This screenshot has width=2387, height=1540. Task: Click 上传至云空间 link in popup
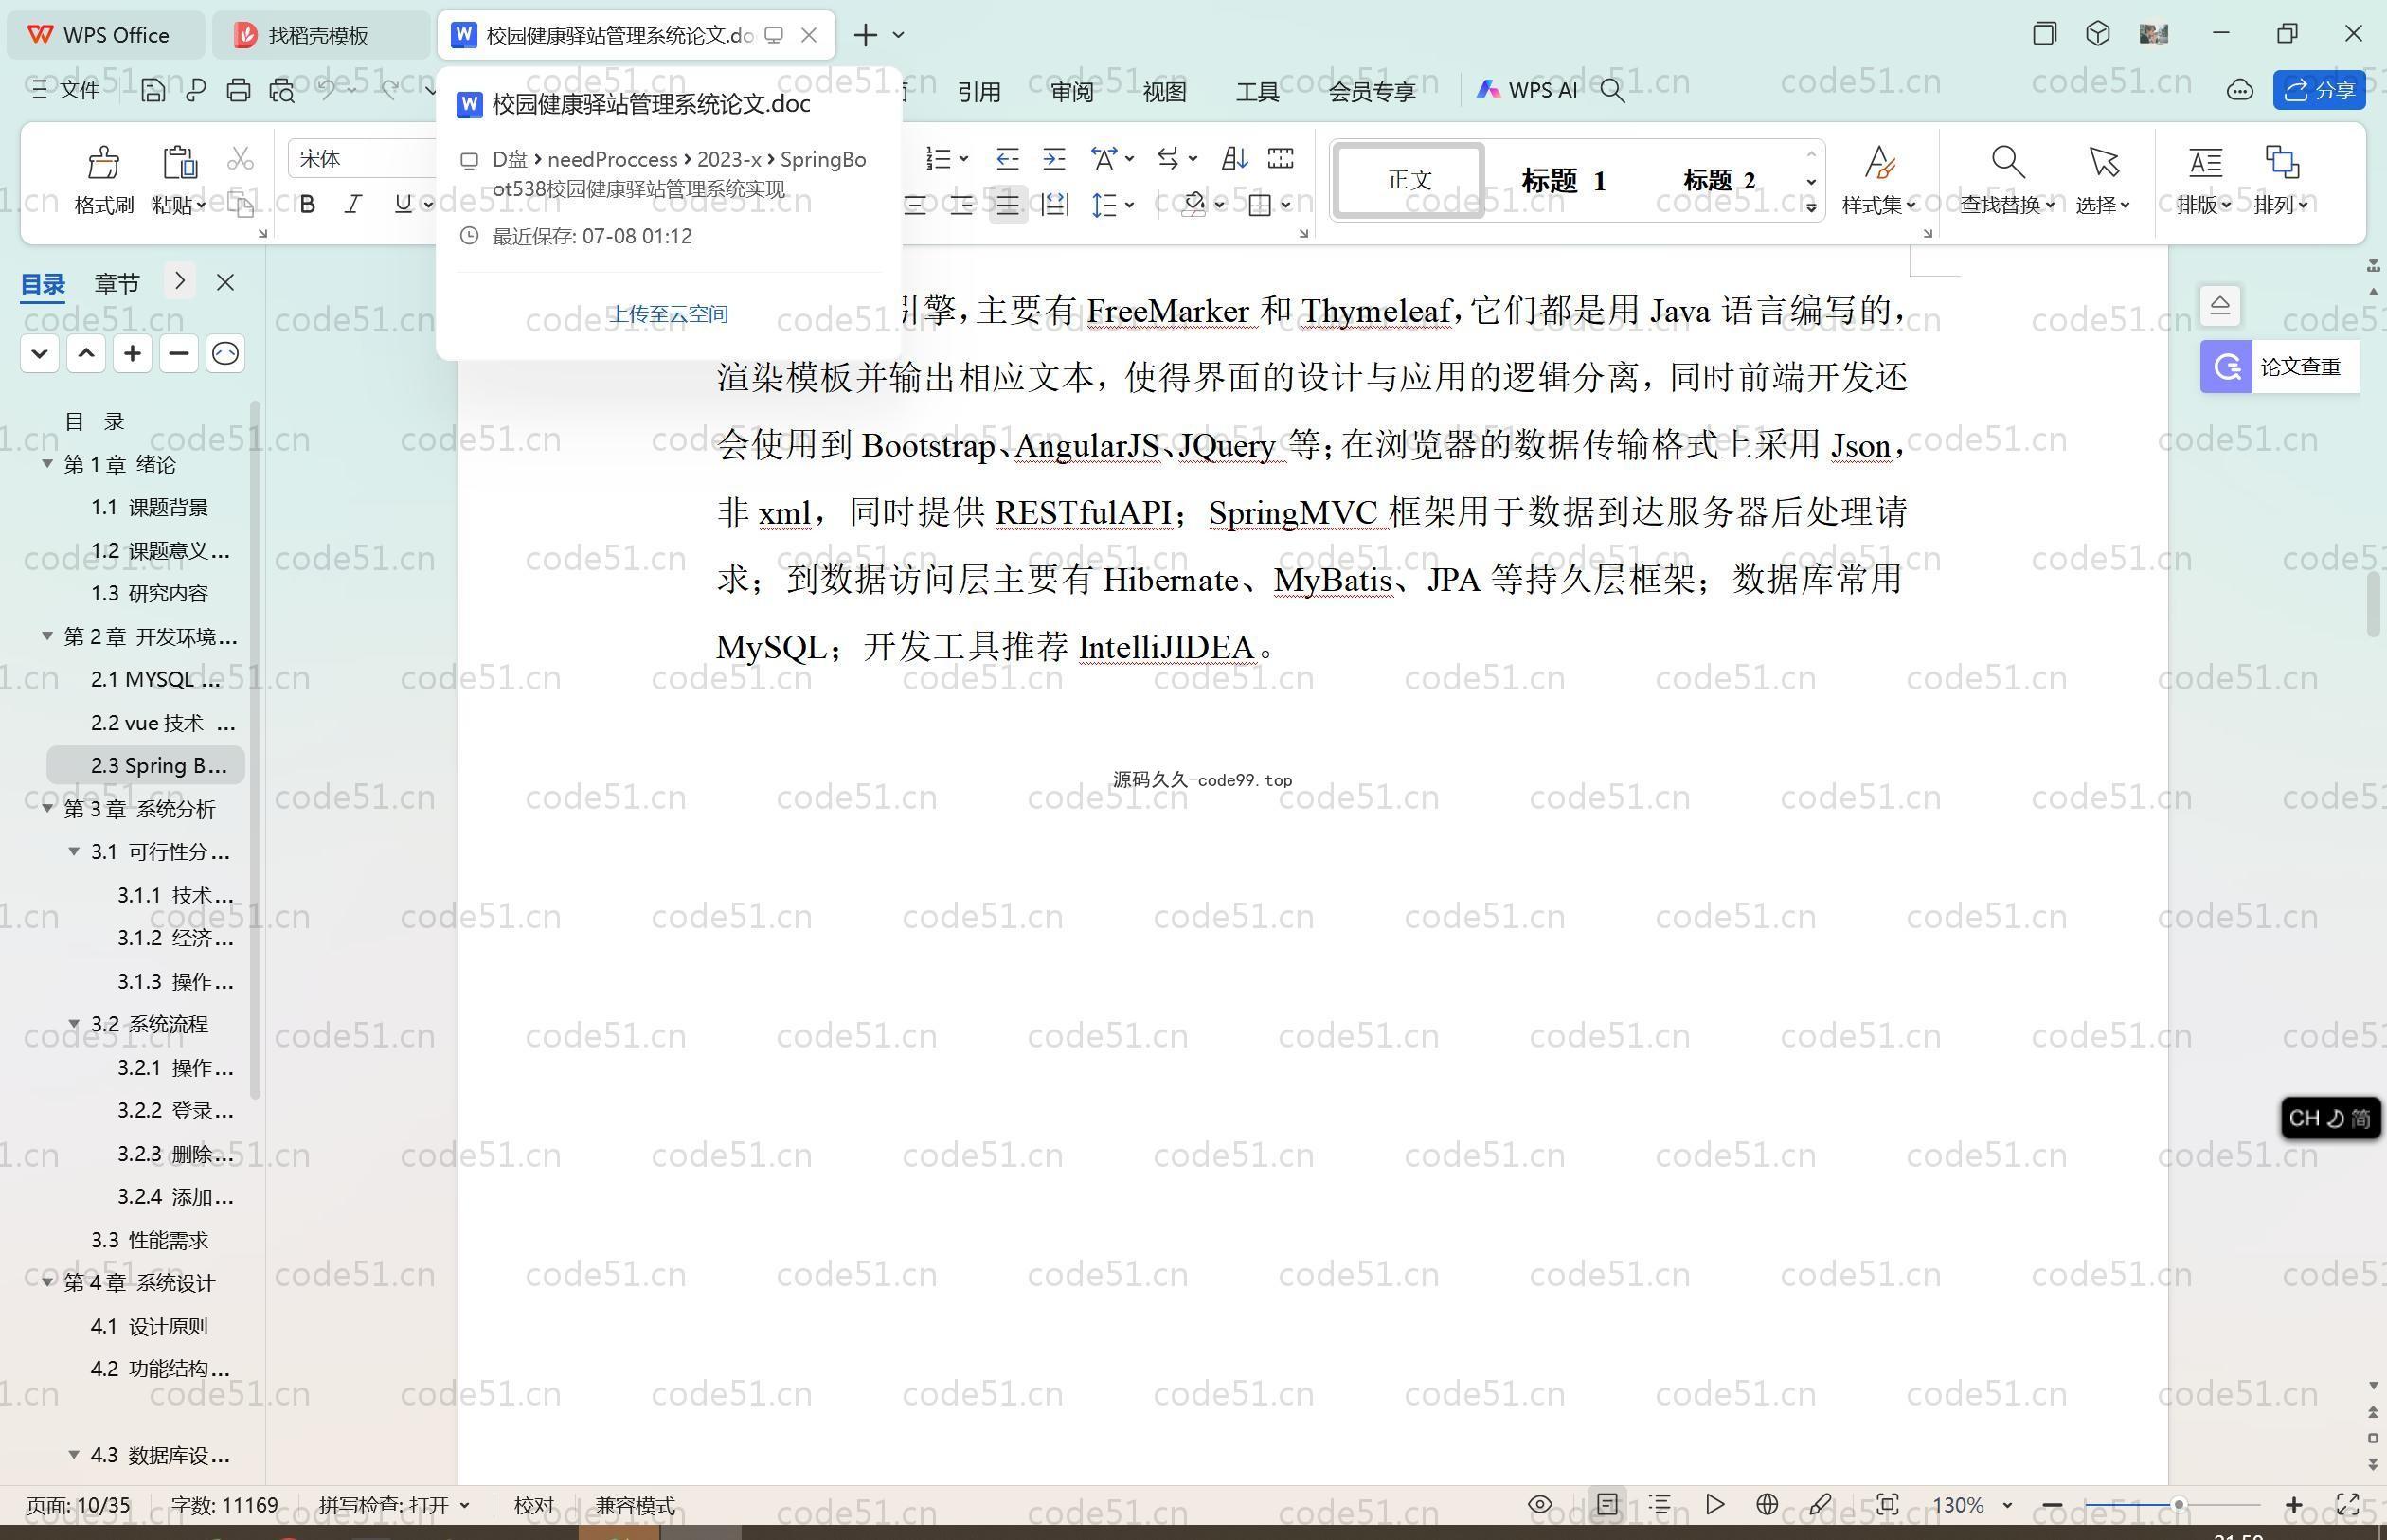(669, 314)
